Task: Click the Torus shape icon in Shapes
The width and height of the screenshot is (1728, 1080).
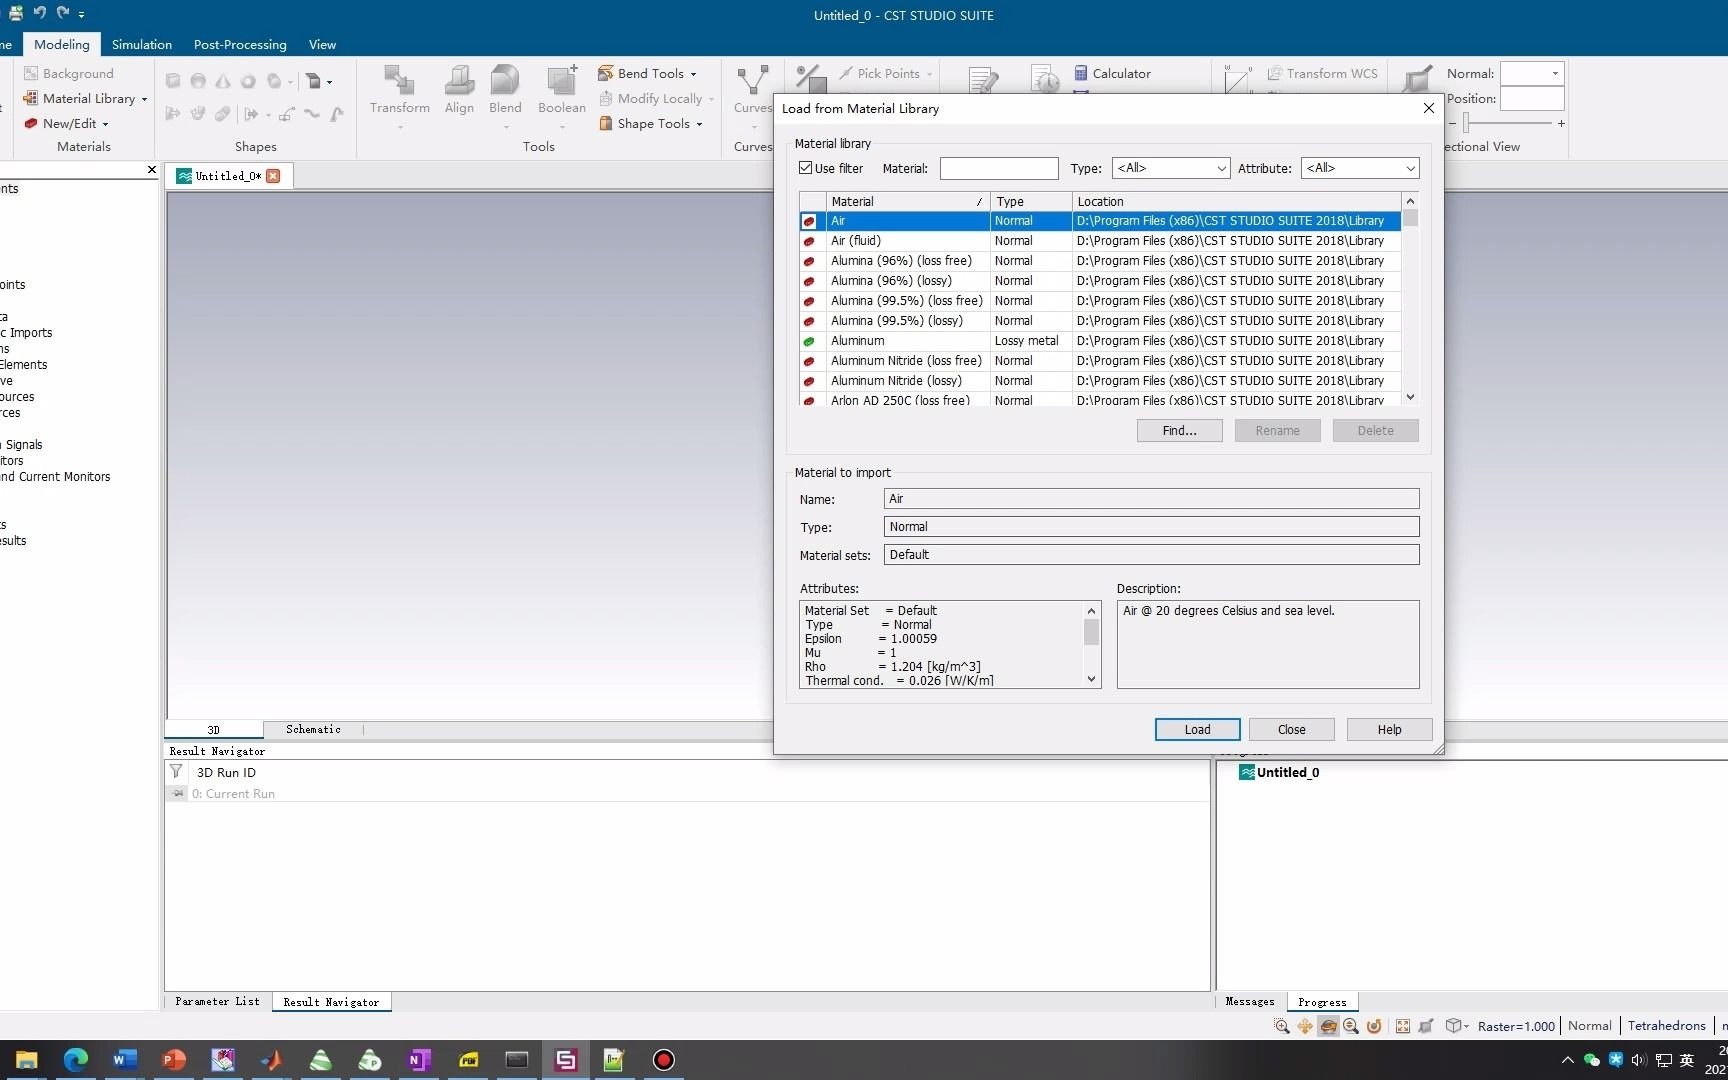Action: [x=248, y=82]
